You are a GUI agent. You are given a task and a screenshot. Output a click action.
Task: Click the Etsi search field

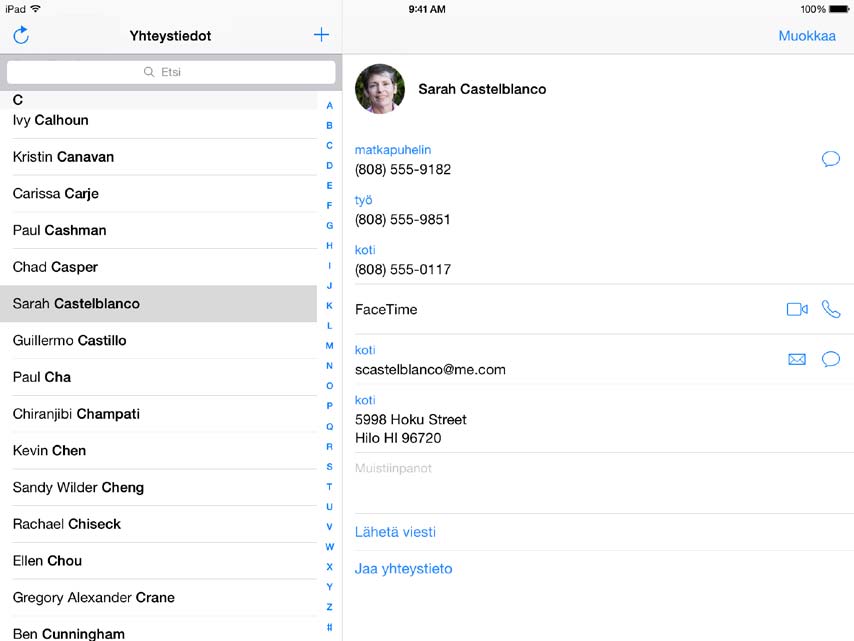(171, 72)
